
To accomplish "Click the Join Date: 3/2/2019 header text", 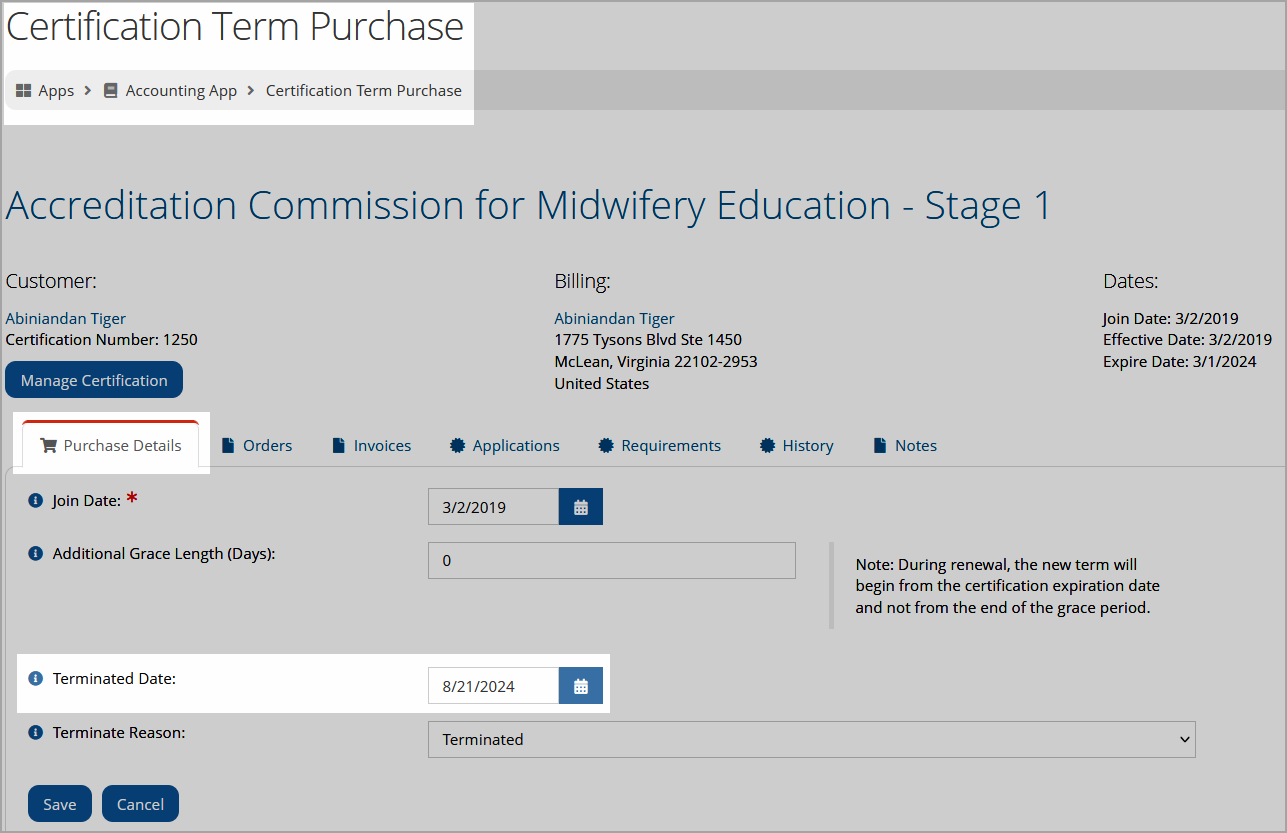I will (1172, 318).
